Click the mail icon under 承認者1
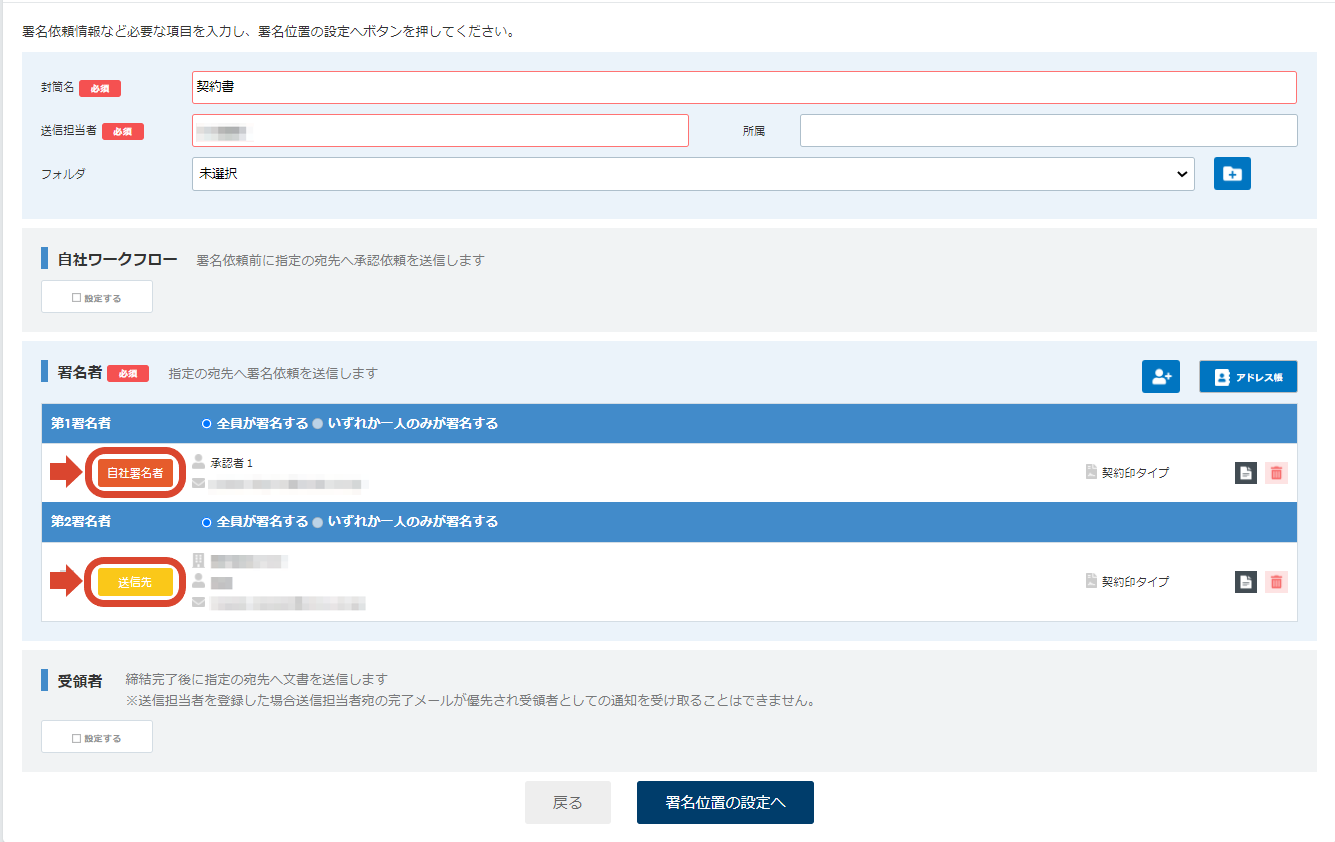 [x=198, y=483]
